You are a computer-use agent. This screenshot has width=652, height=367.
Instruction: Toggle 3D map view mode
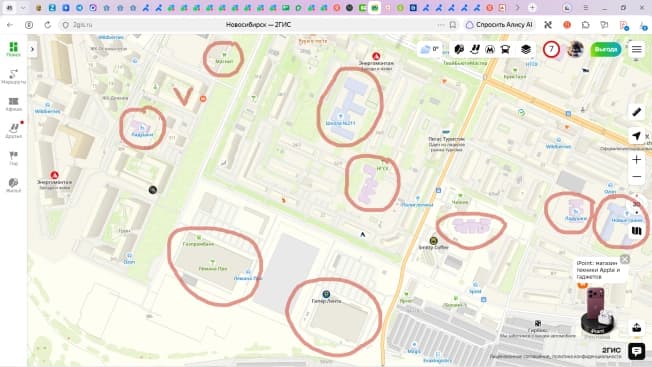pos(637,204)
